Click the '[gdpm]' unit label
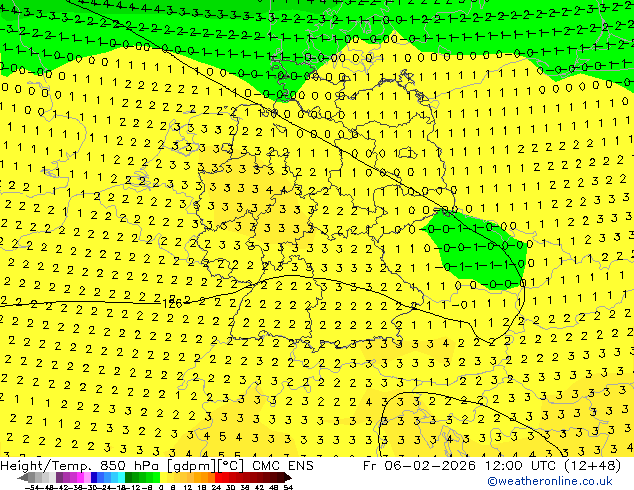The height and width of the screenshot is (490, 634). coord(192,466)
